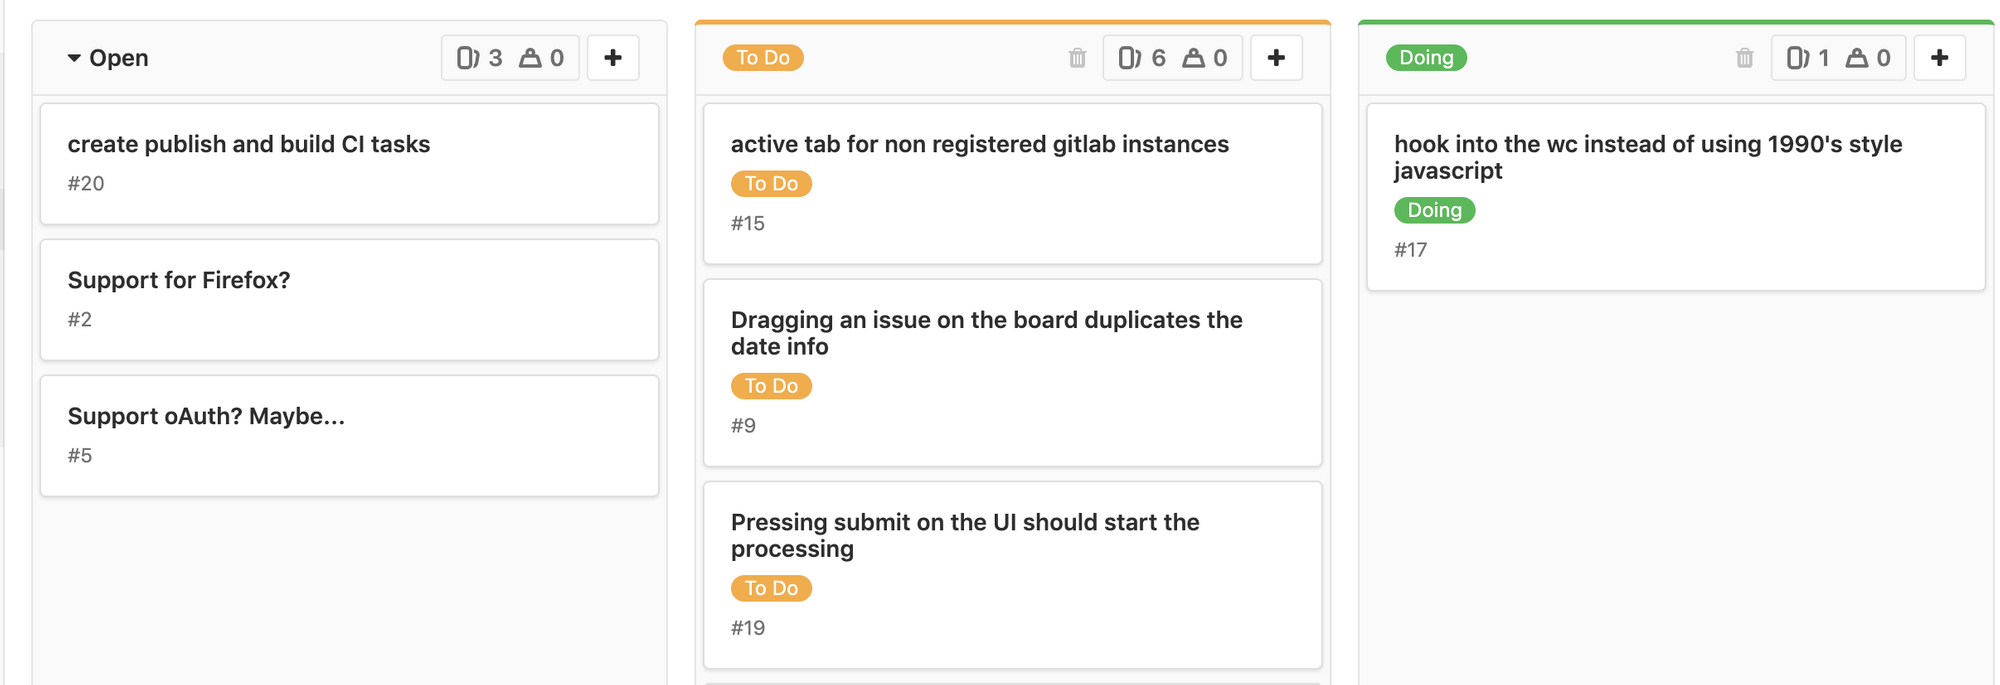
Task: Open 'Pressing submit on the UI' issue
Action: 965,535
